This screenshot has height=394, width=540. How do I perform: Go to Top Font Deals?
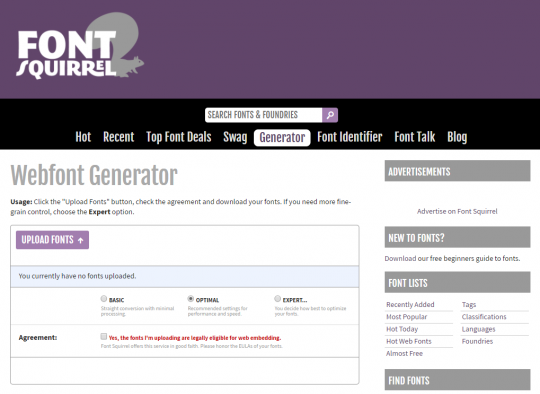(x=179, y=137)
